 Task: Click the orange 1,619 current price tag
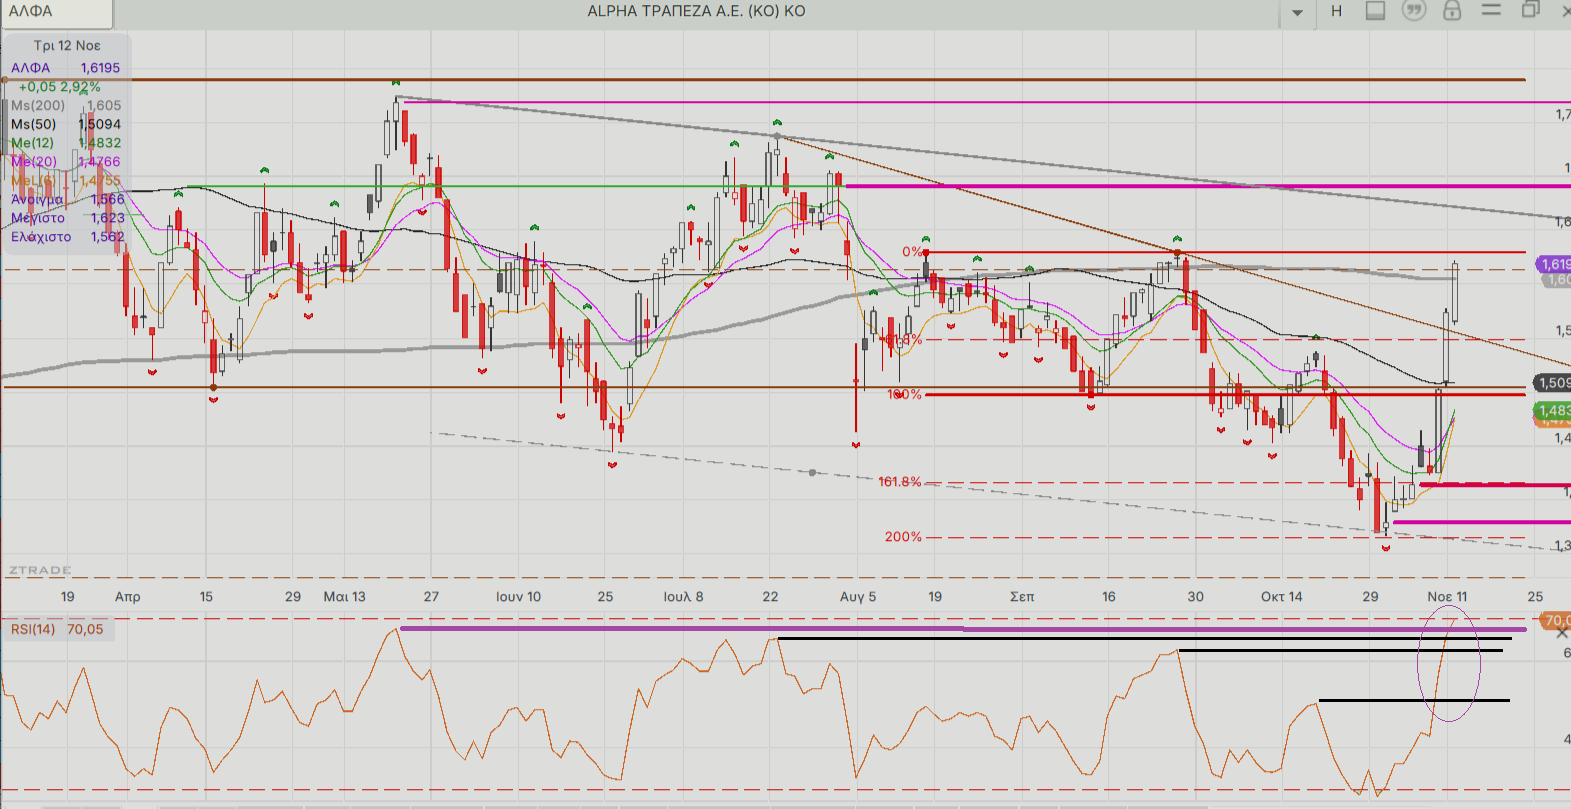[x=1555, y=264]
